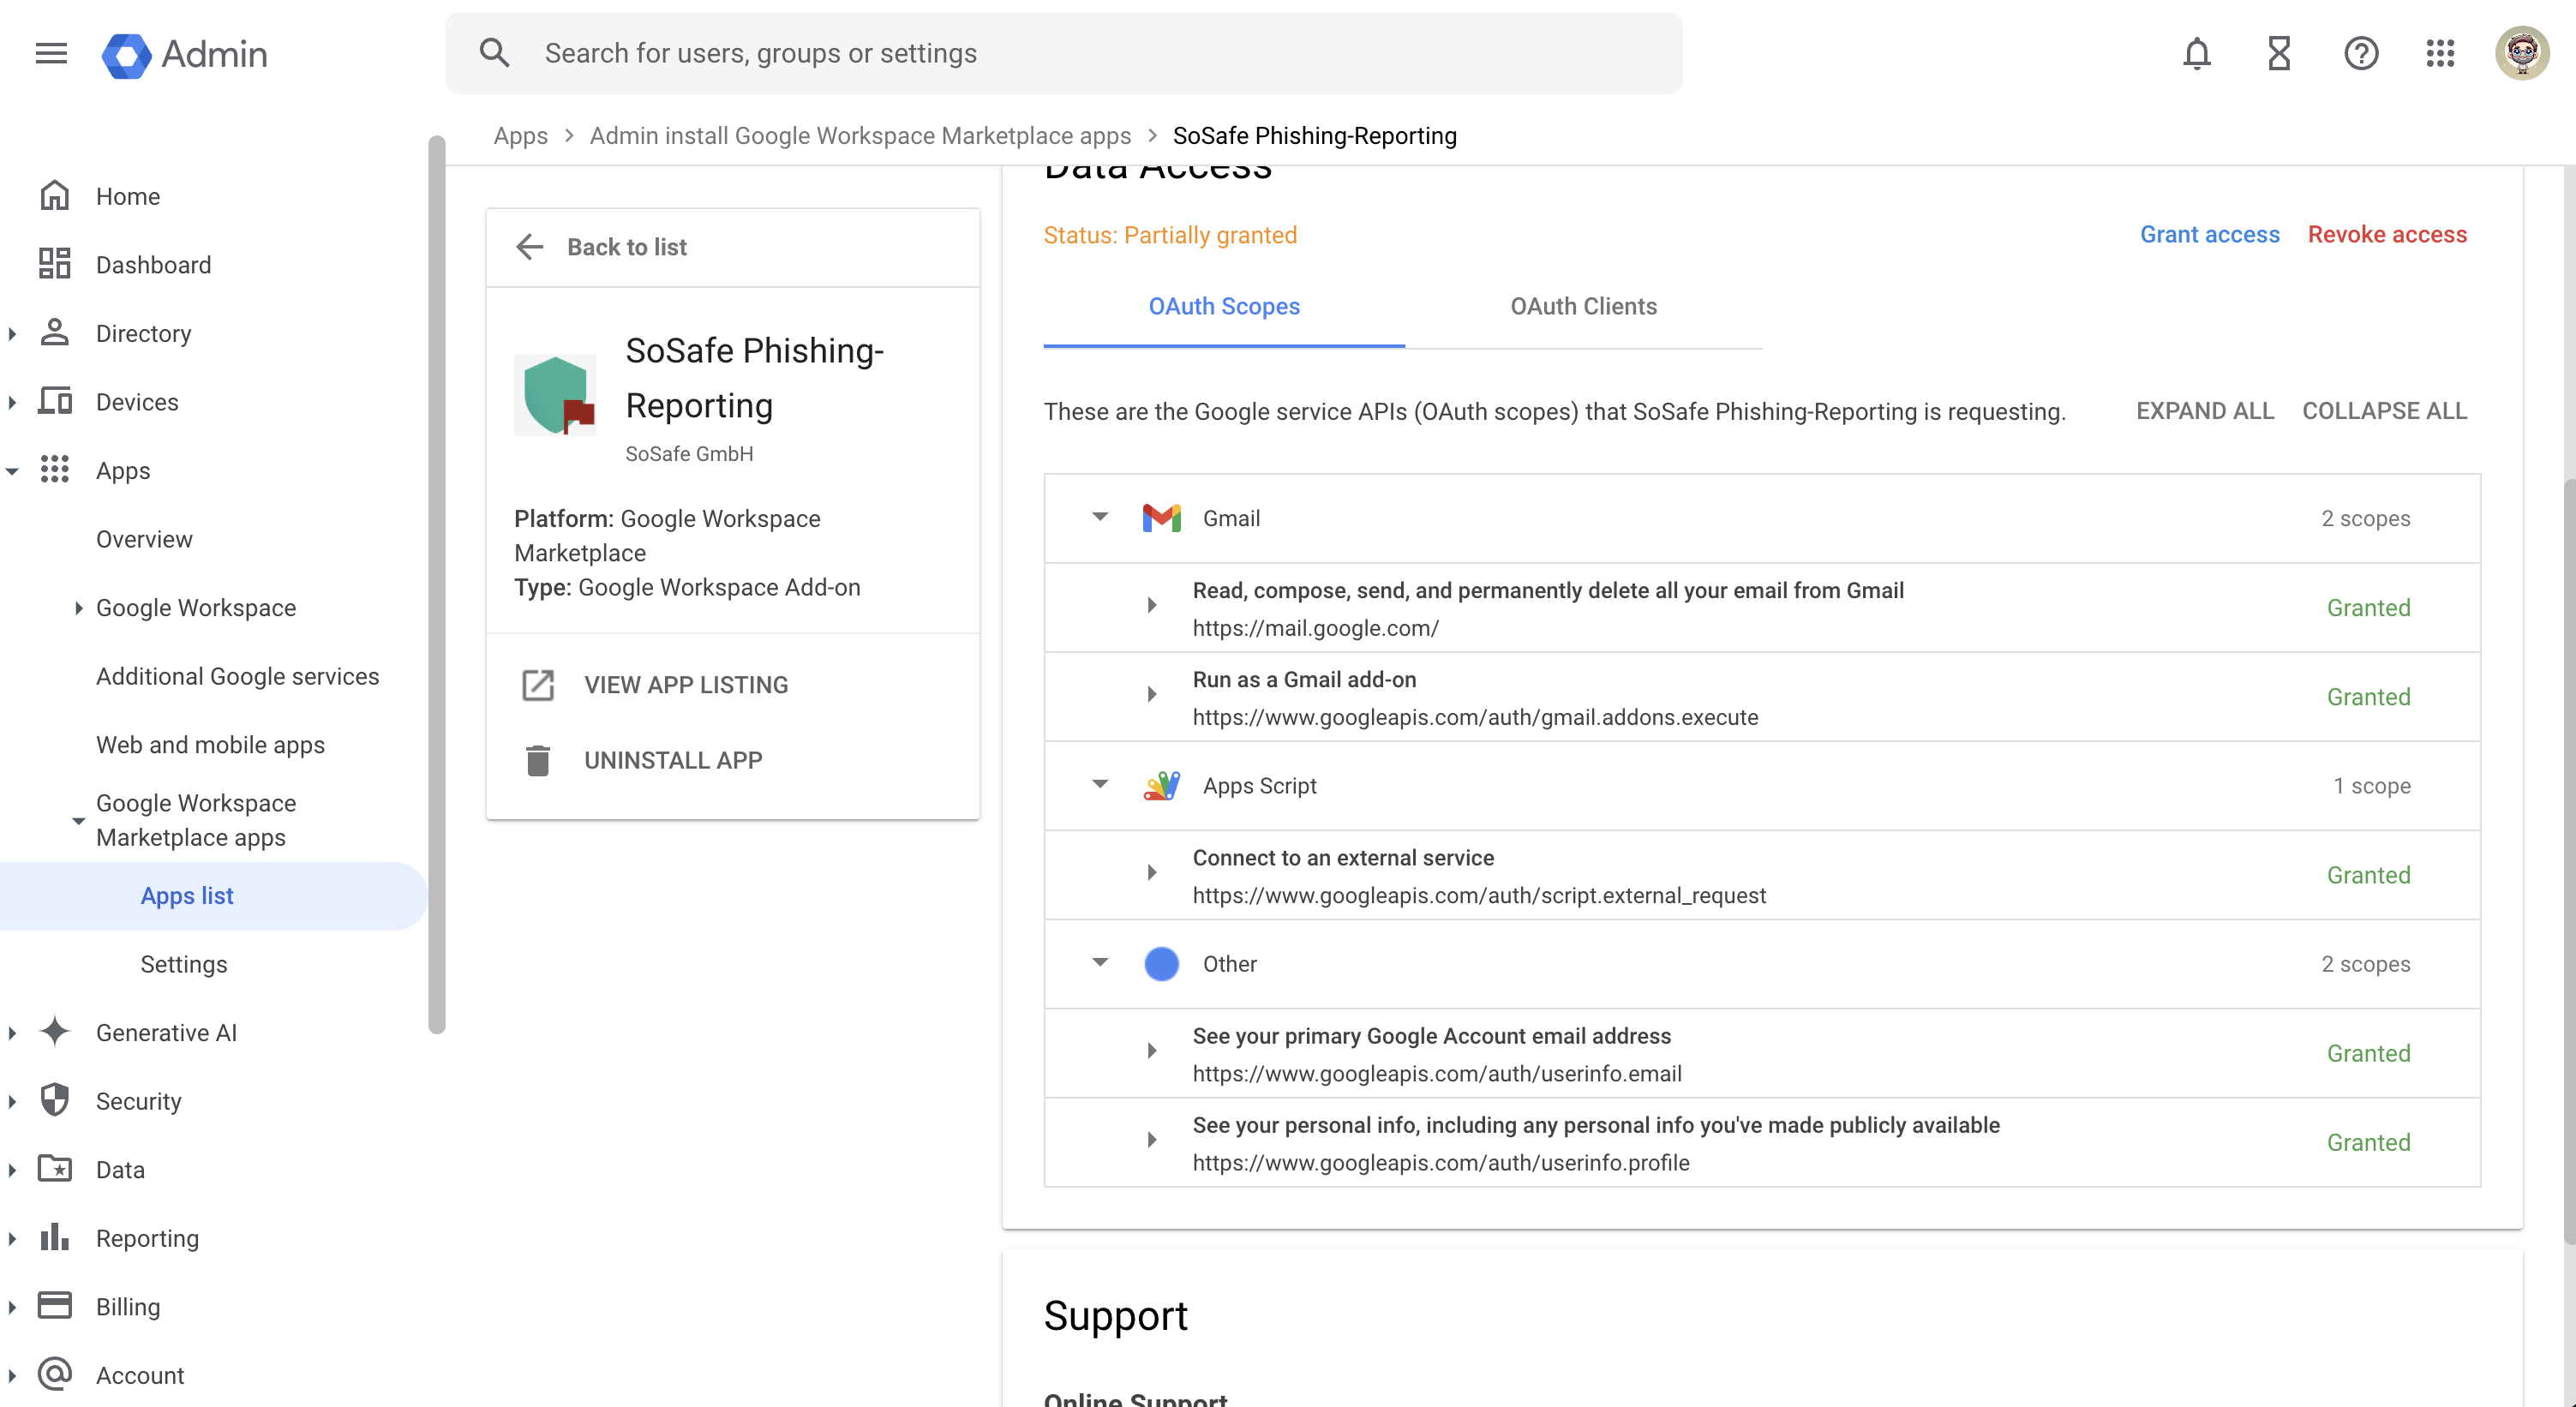Open the Google apps grid launcher

[x=2440, y=53]
